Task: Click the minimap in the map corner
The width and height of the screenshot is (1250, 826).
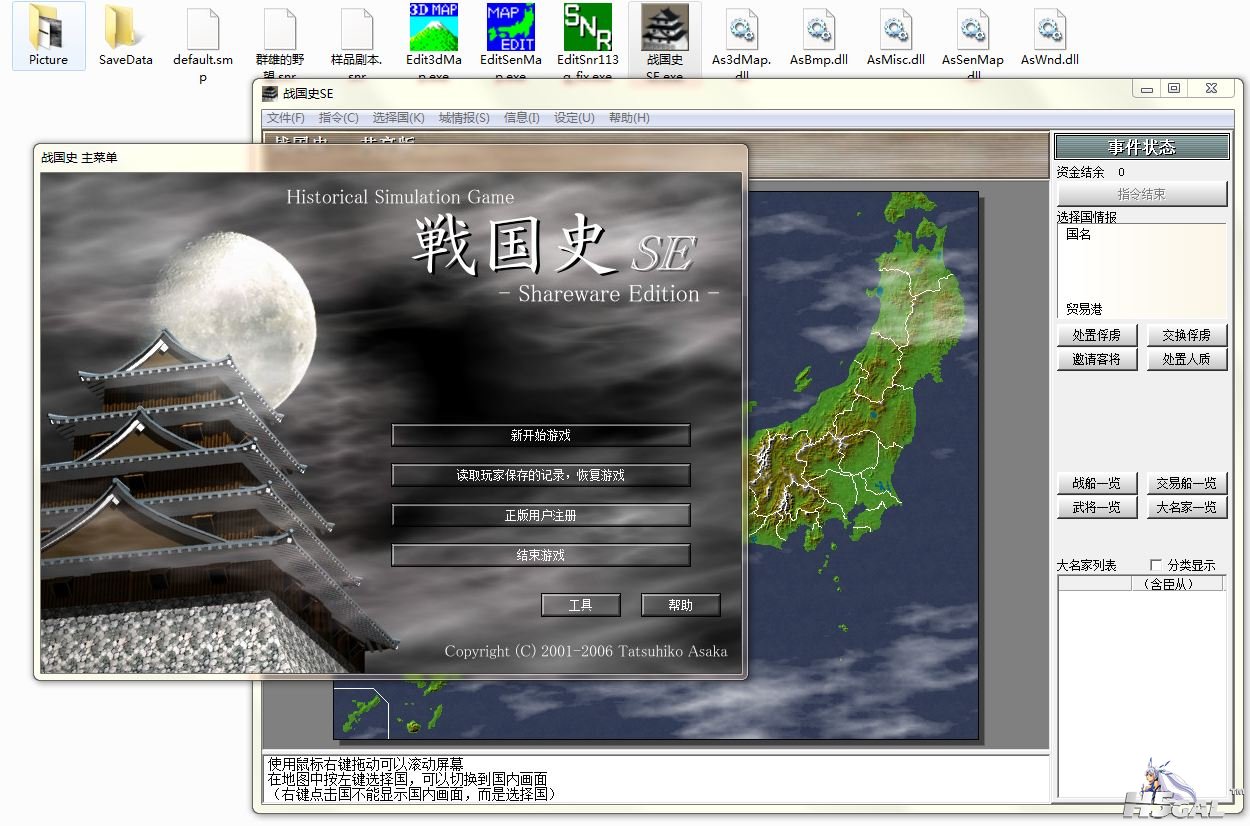Action: 361,713
